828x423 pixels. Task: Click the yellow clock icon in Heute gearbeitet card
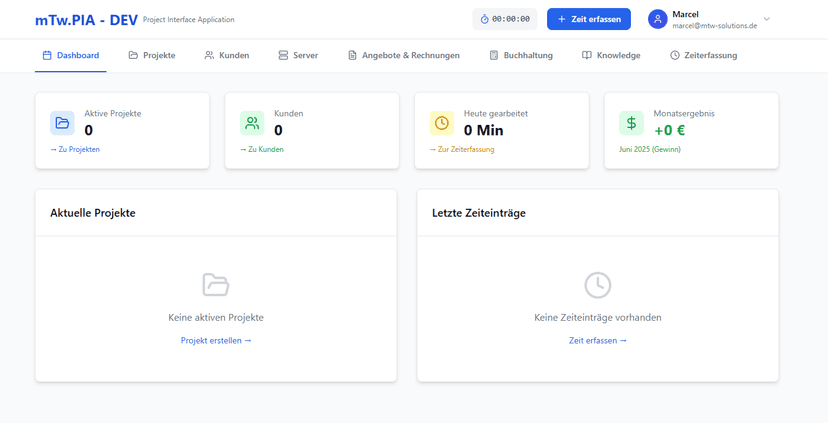tap(441, 123)
